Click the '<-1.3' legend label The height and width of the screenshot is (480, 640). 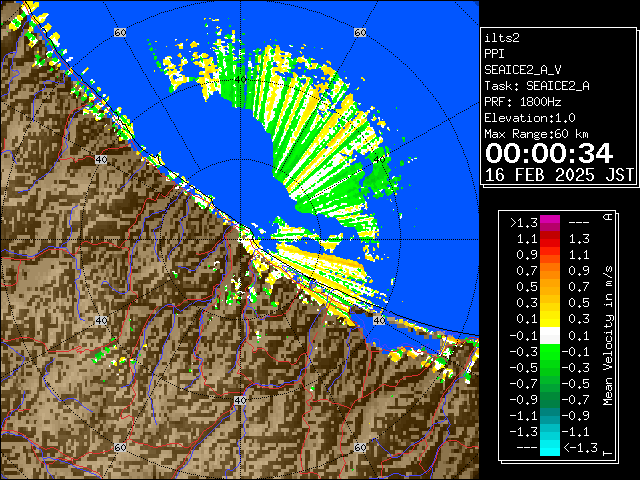(580, 448)
